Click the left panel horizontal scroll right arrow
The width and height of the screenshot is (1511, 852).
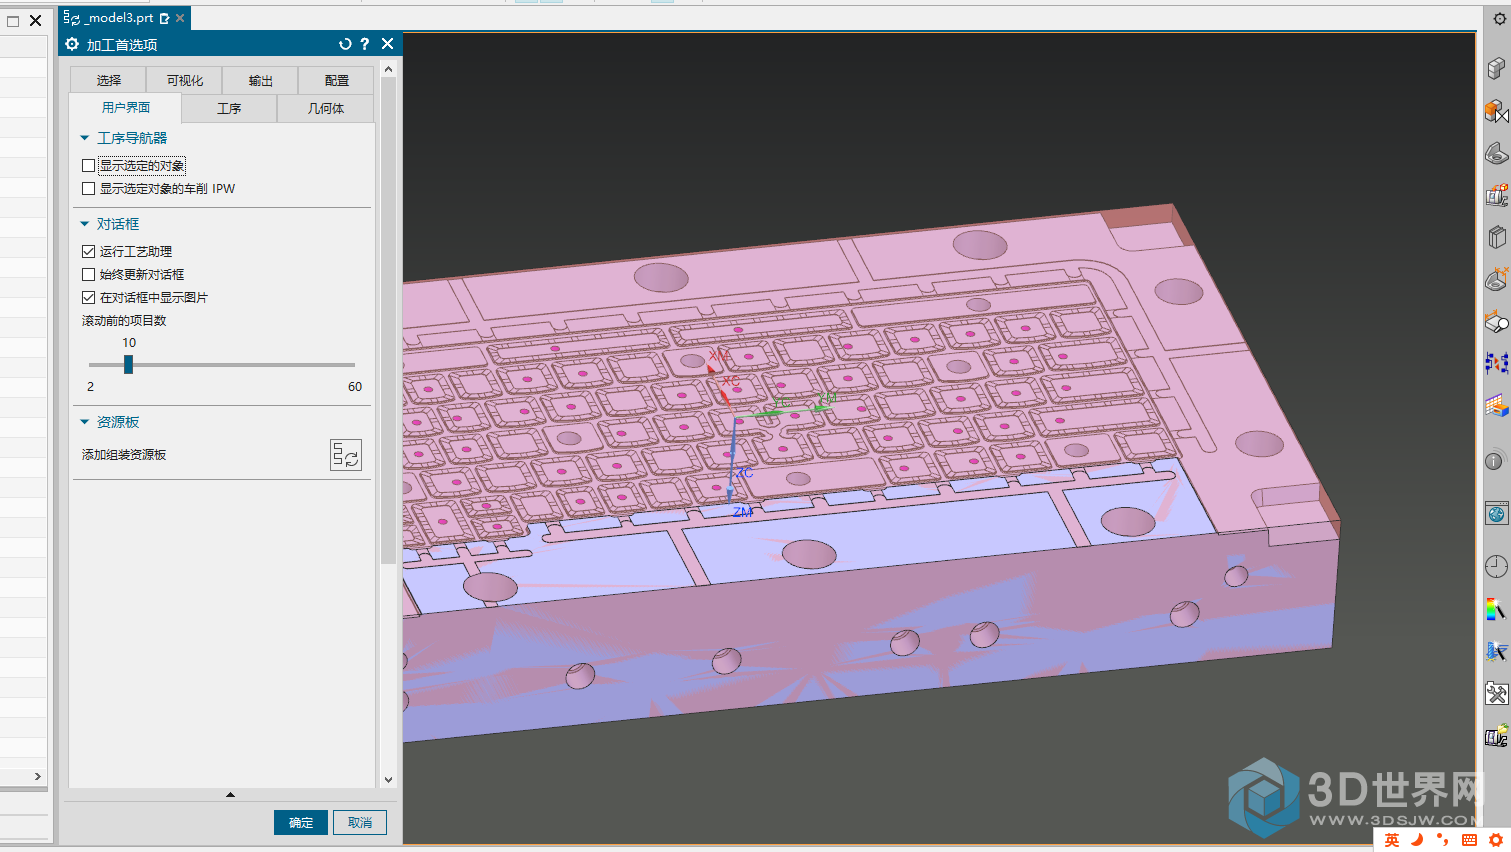[x=38, y=776]
